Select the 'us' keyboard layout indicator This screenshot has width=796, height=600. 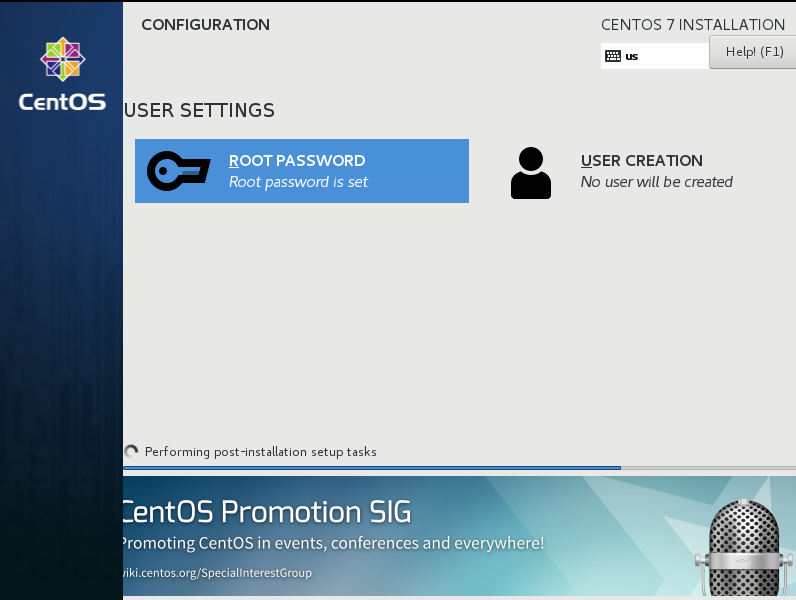[x=654, y=56]
